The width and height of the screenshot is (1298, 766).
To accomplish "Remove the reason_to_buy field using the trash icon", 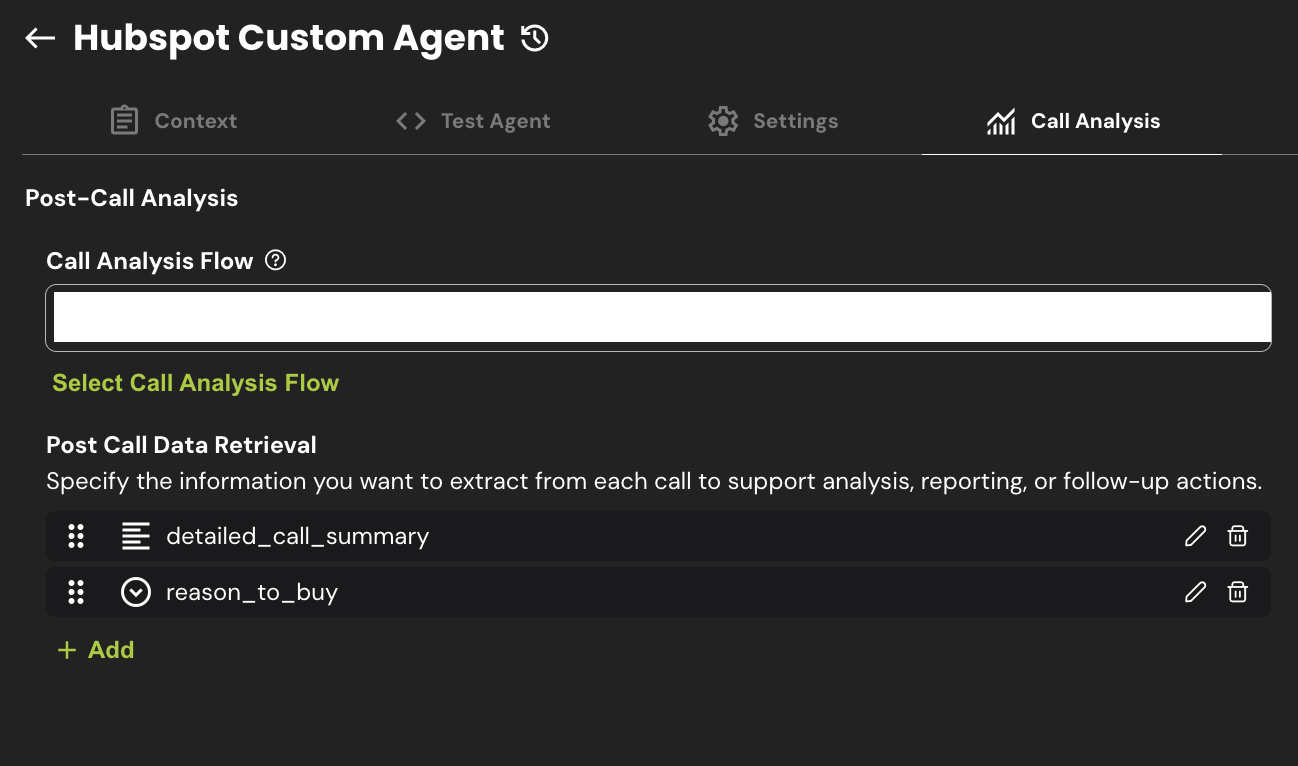I will click(1237, 592).
